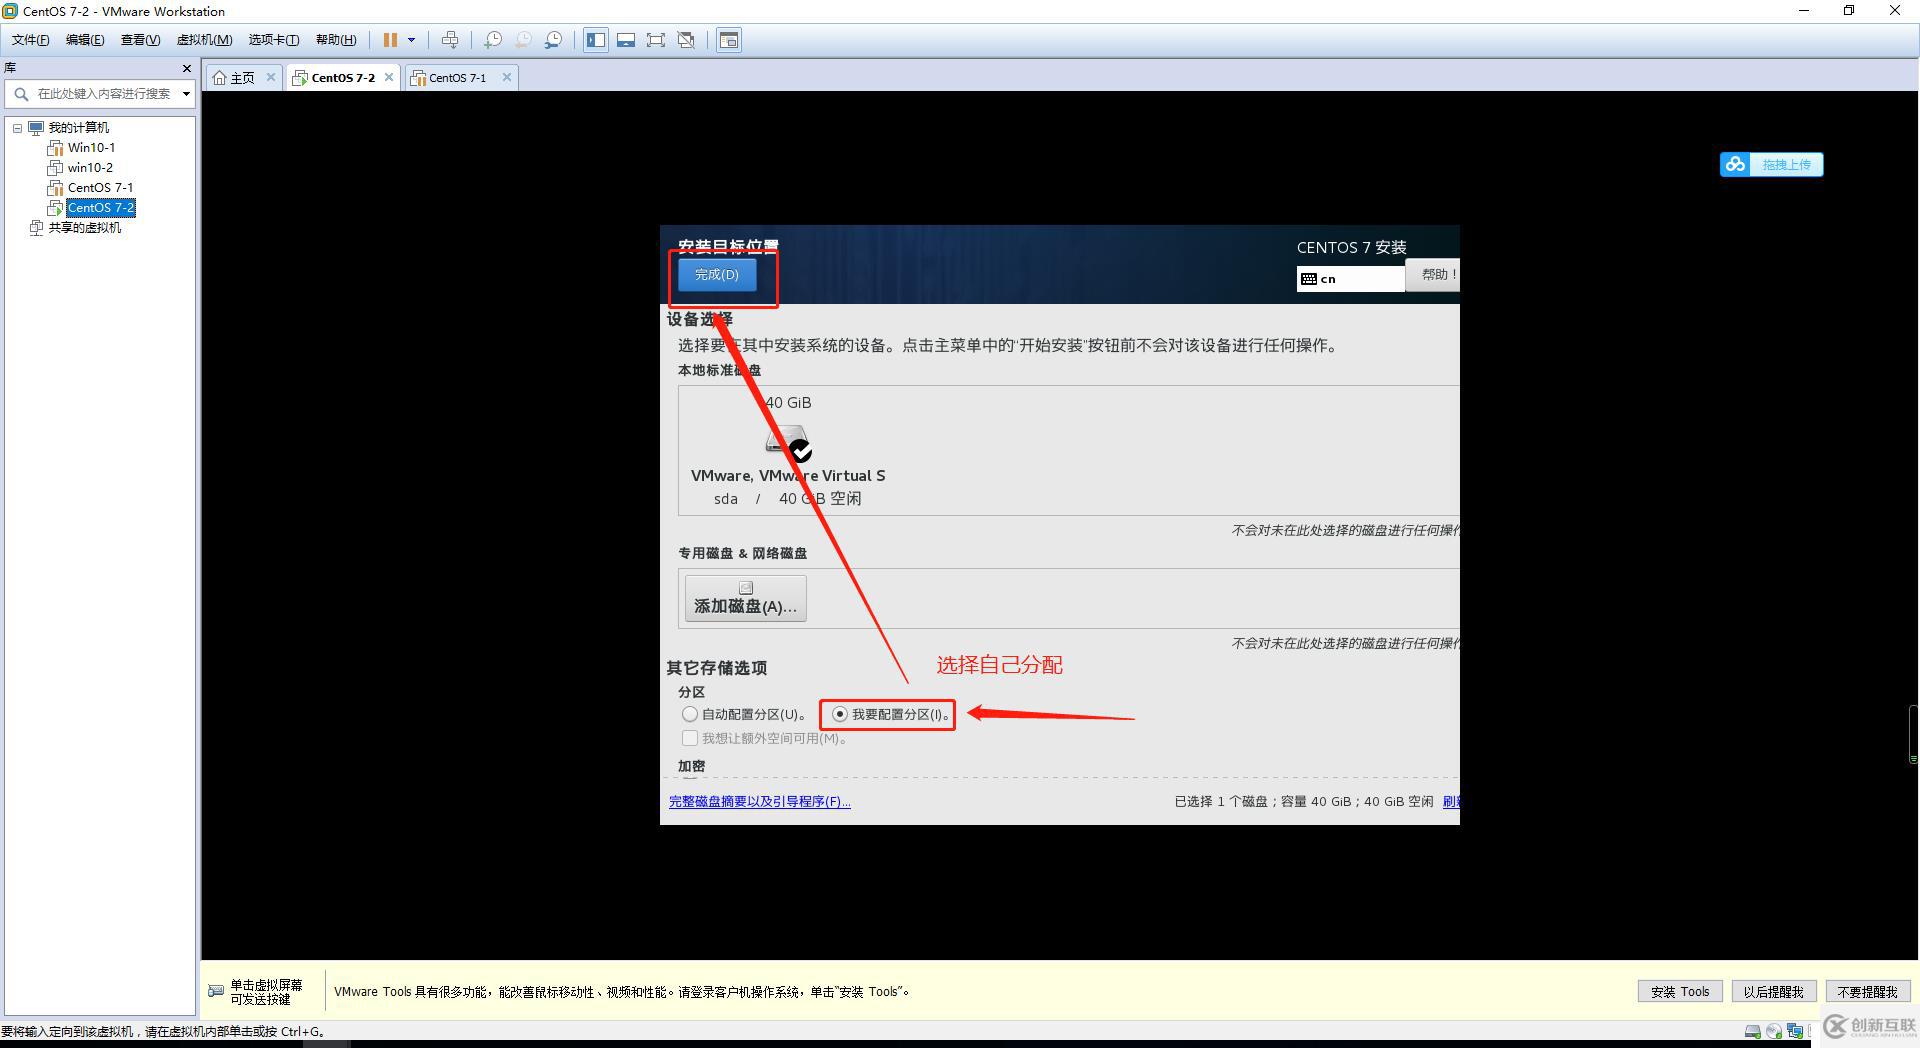This screenshot has width=1920, height=1048.
Task: Toggle the thumbnail bar view icon
Action: pos(626,40)
